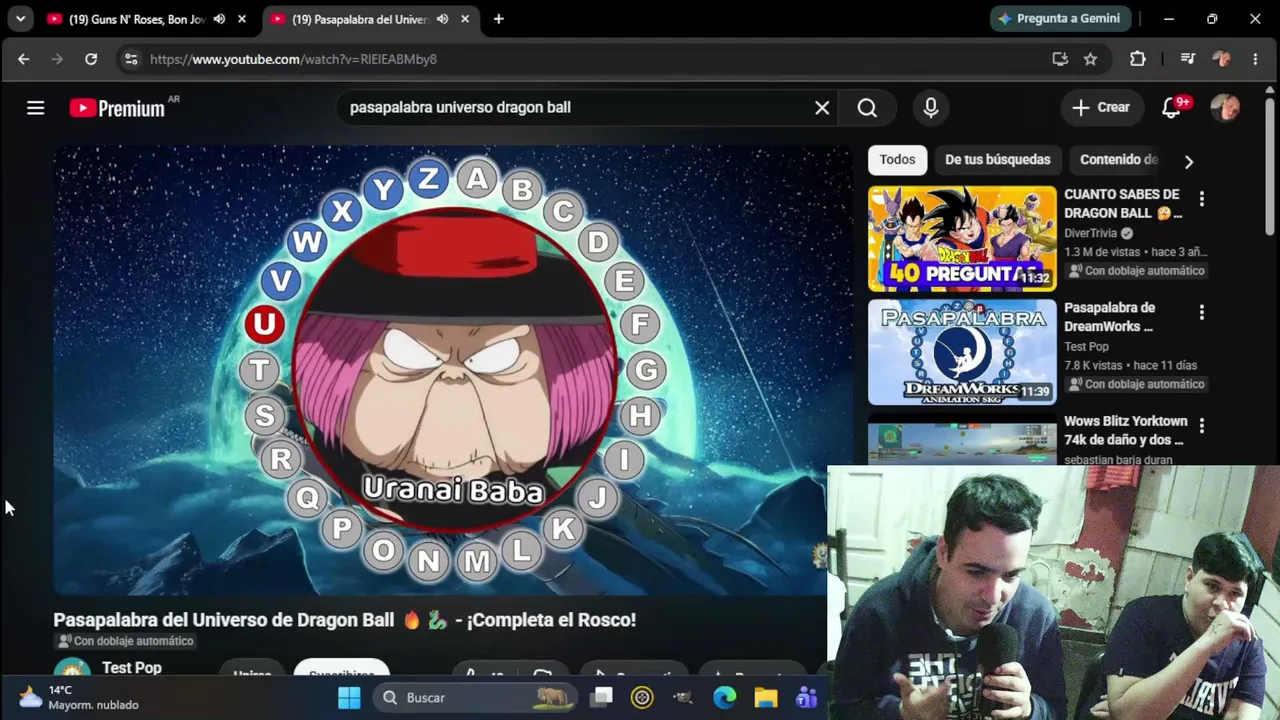Open the tab search dropdown arrow
The image size is (1280, 720).
coord(20,19)
